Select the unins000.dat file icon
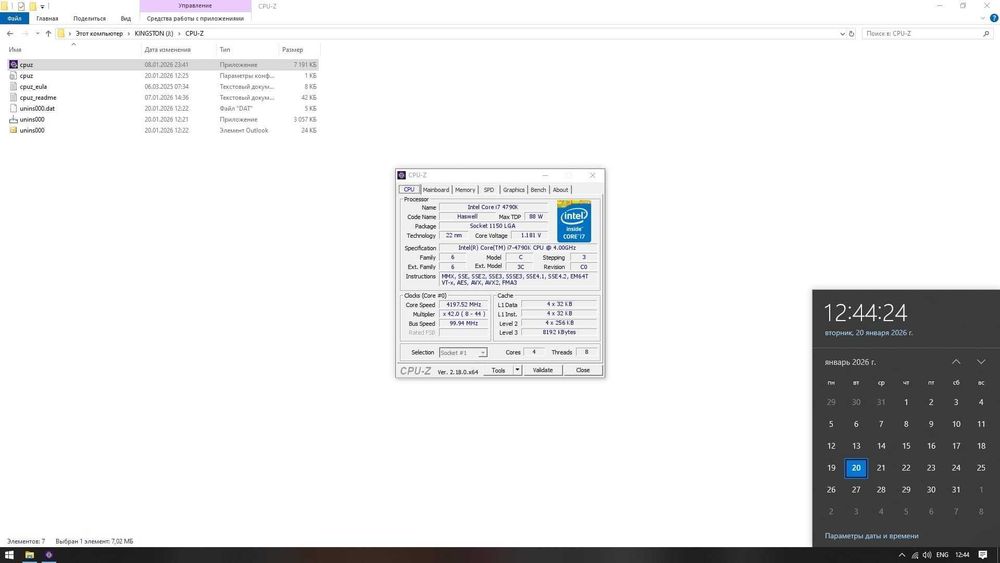This screenshot has width=1000, height=563. [13, 108]
